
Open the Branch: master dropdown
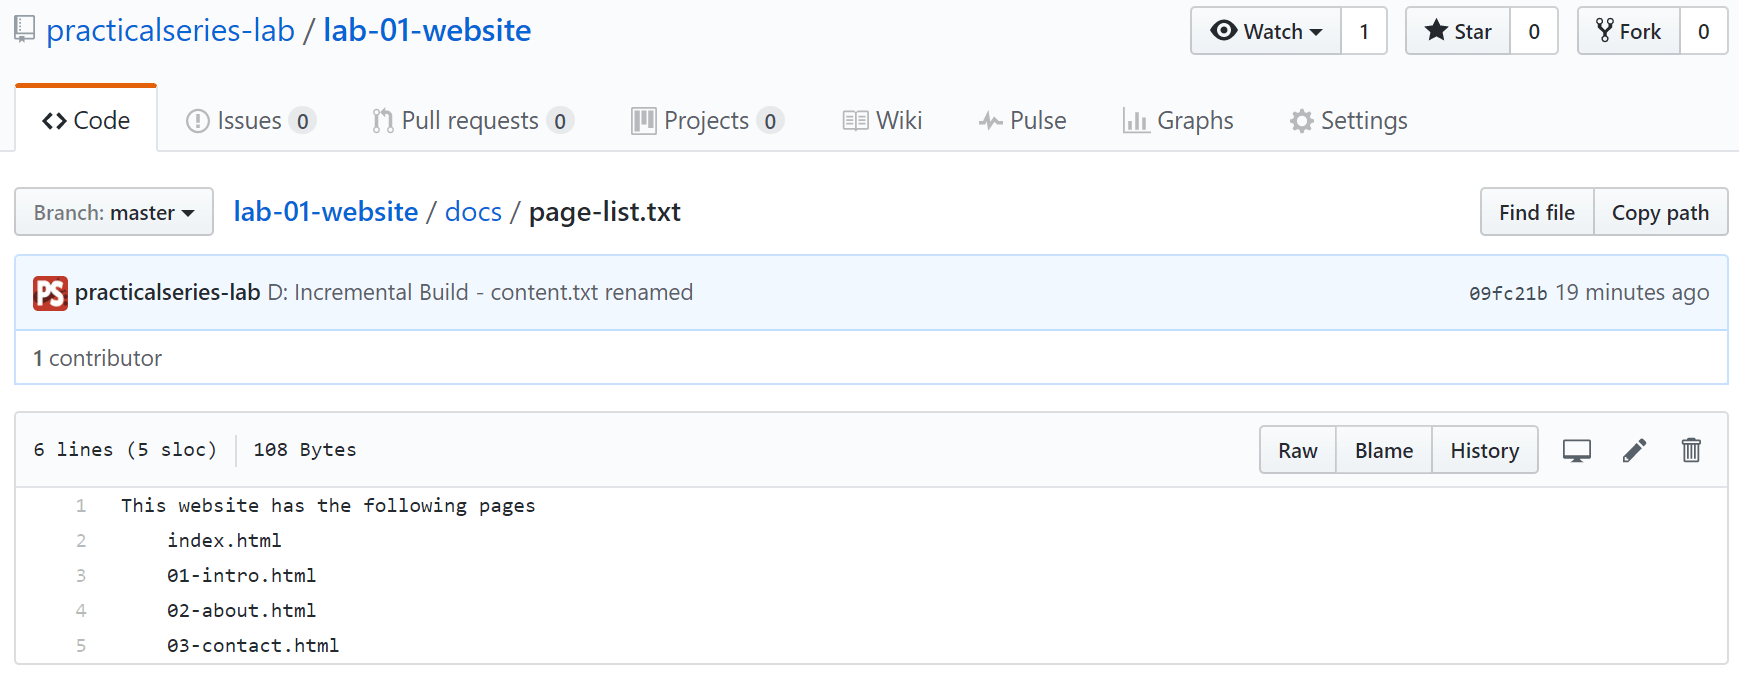click(114, 212)
